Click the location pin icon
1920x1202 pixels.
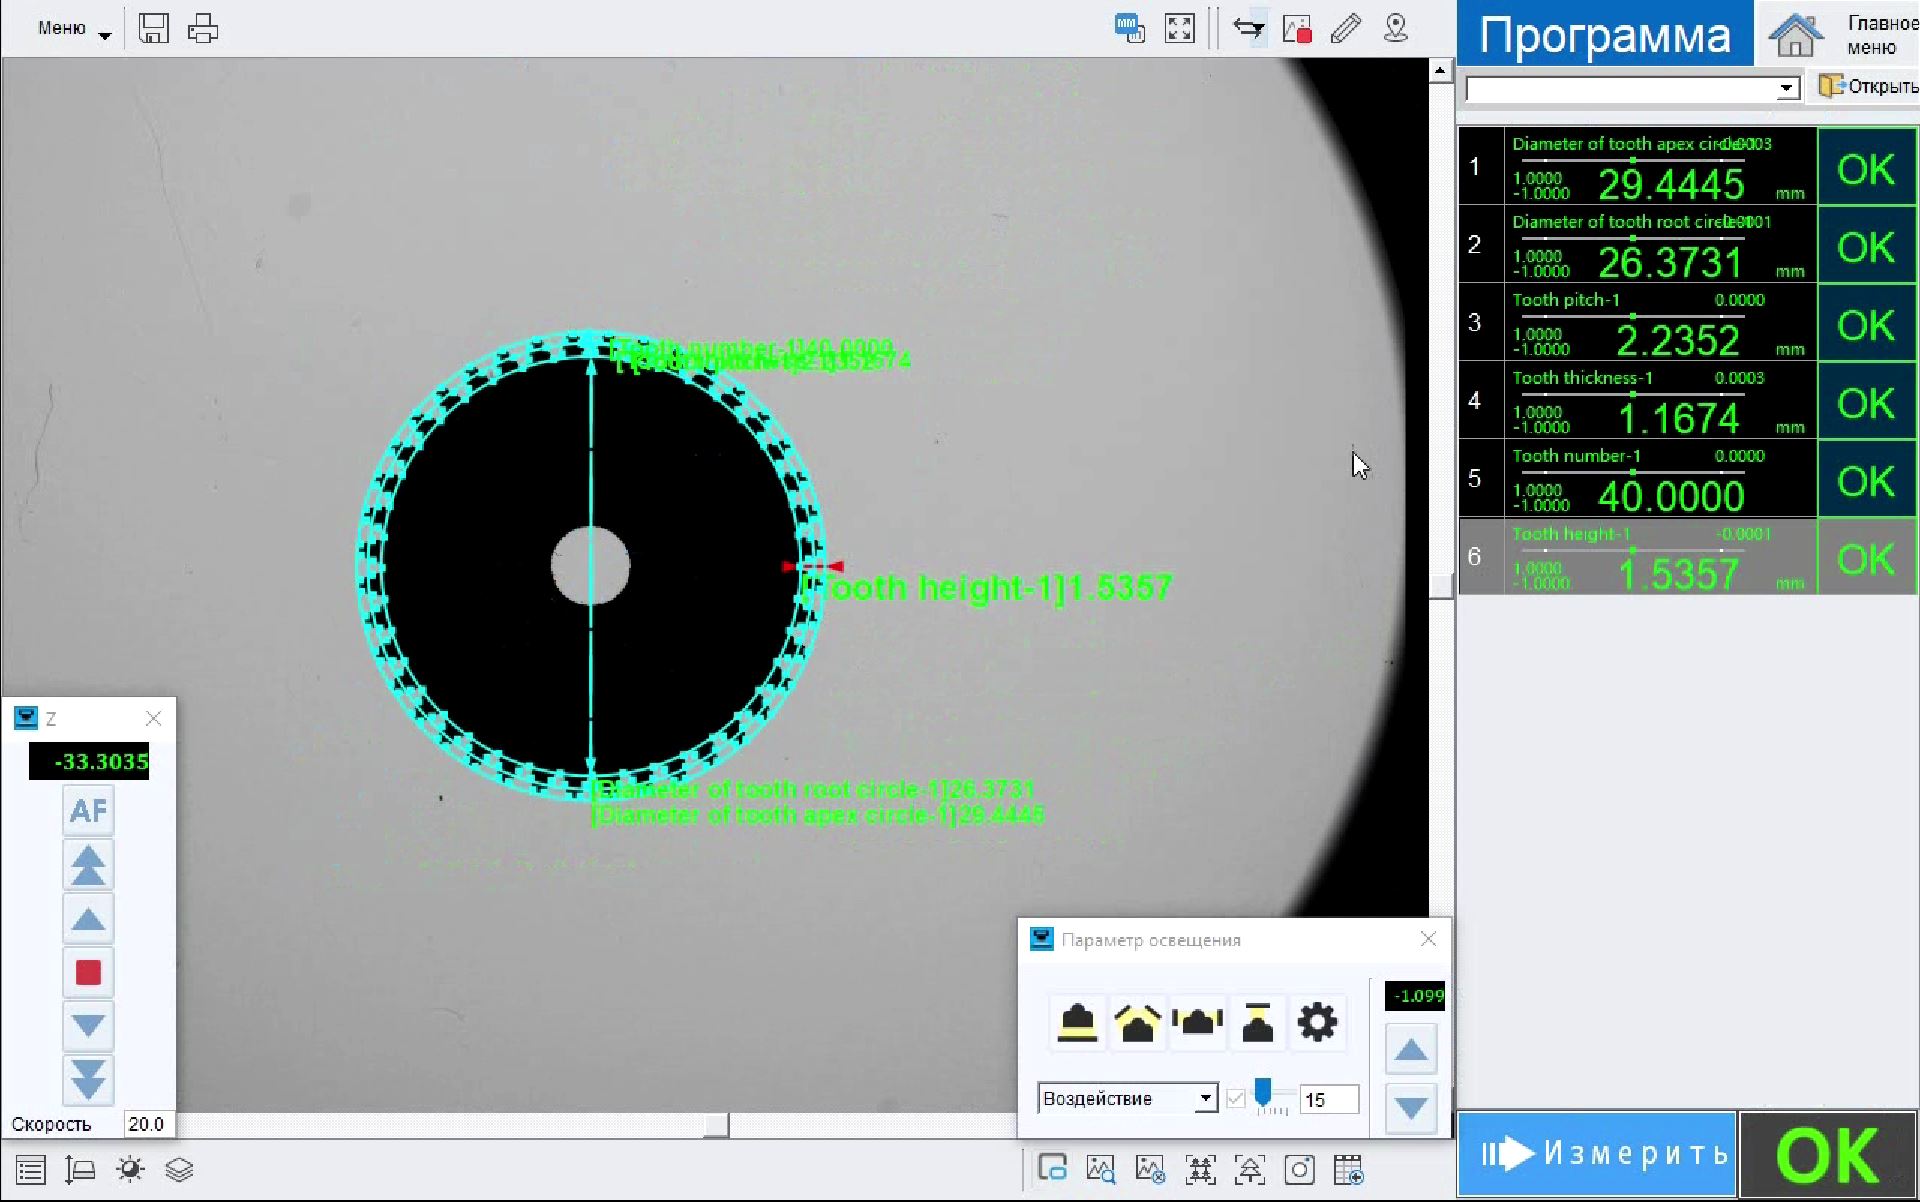[1396, 28]
